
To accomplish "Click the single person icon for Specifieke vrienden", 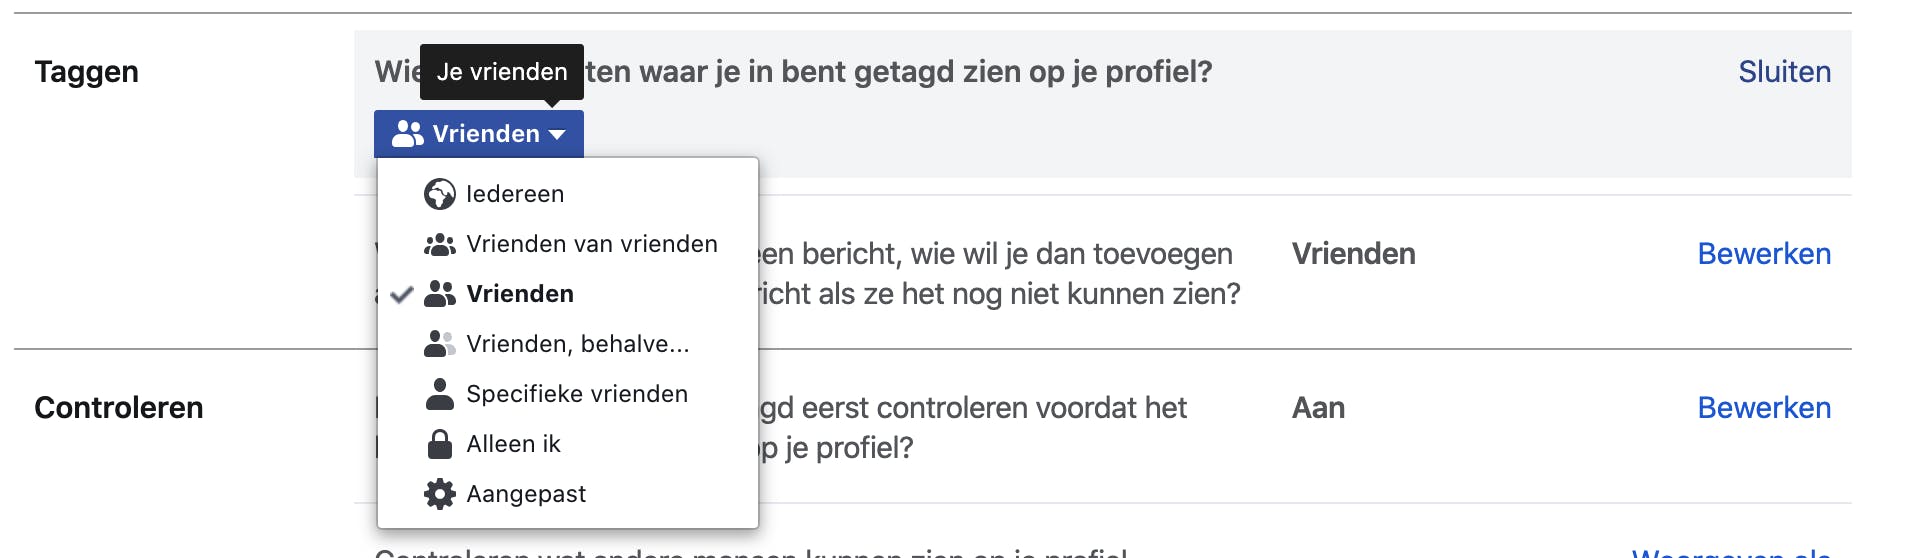I will 439,394.
